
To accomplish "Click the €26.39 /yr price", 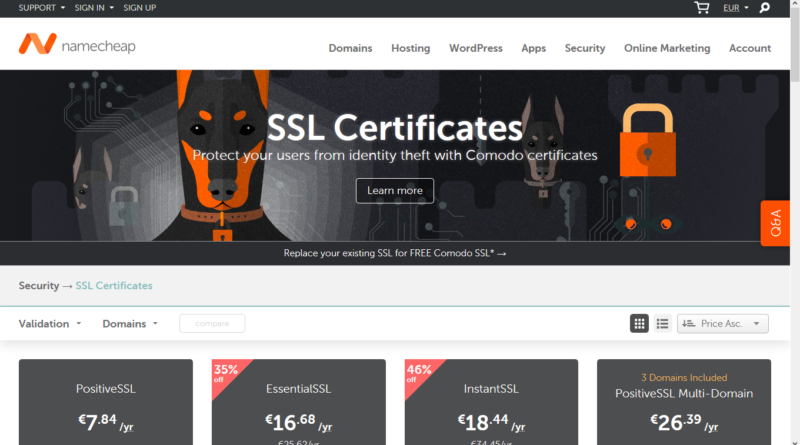I will point(684,422).
